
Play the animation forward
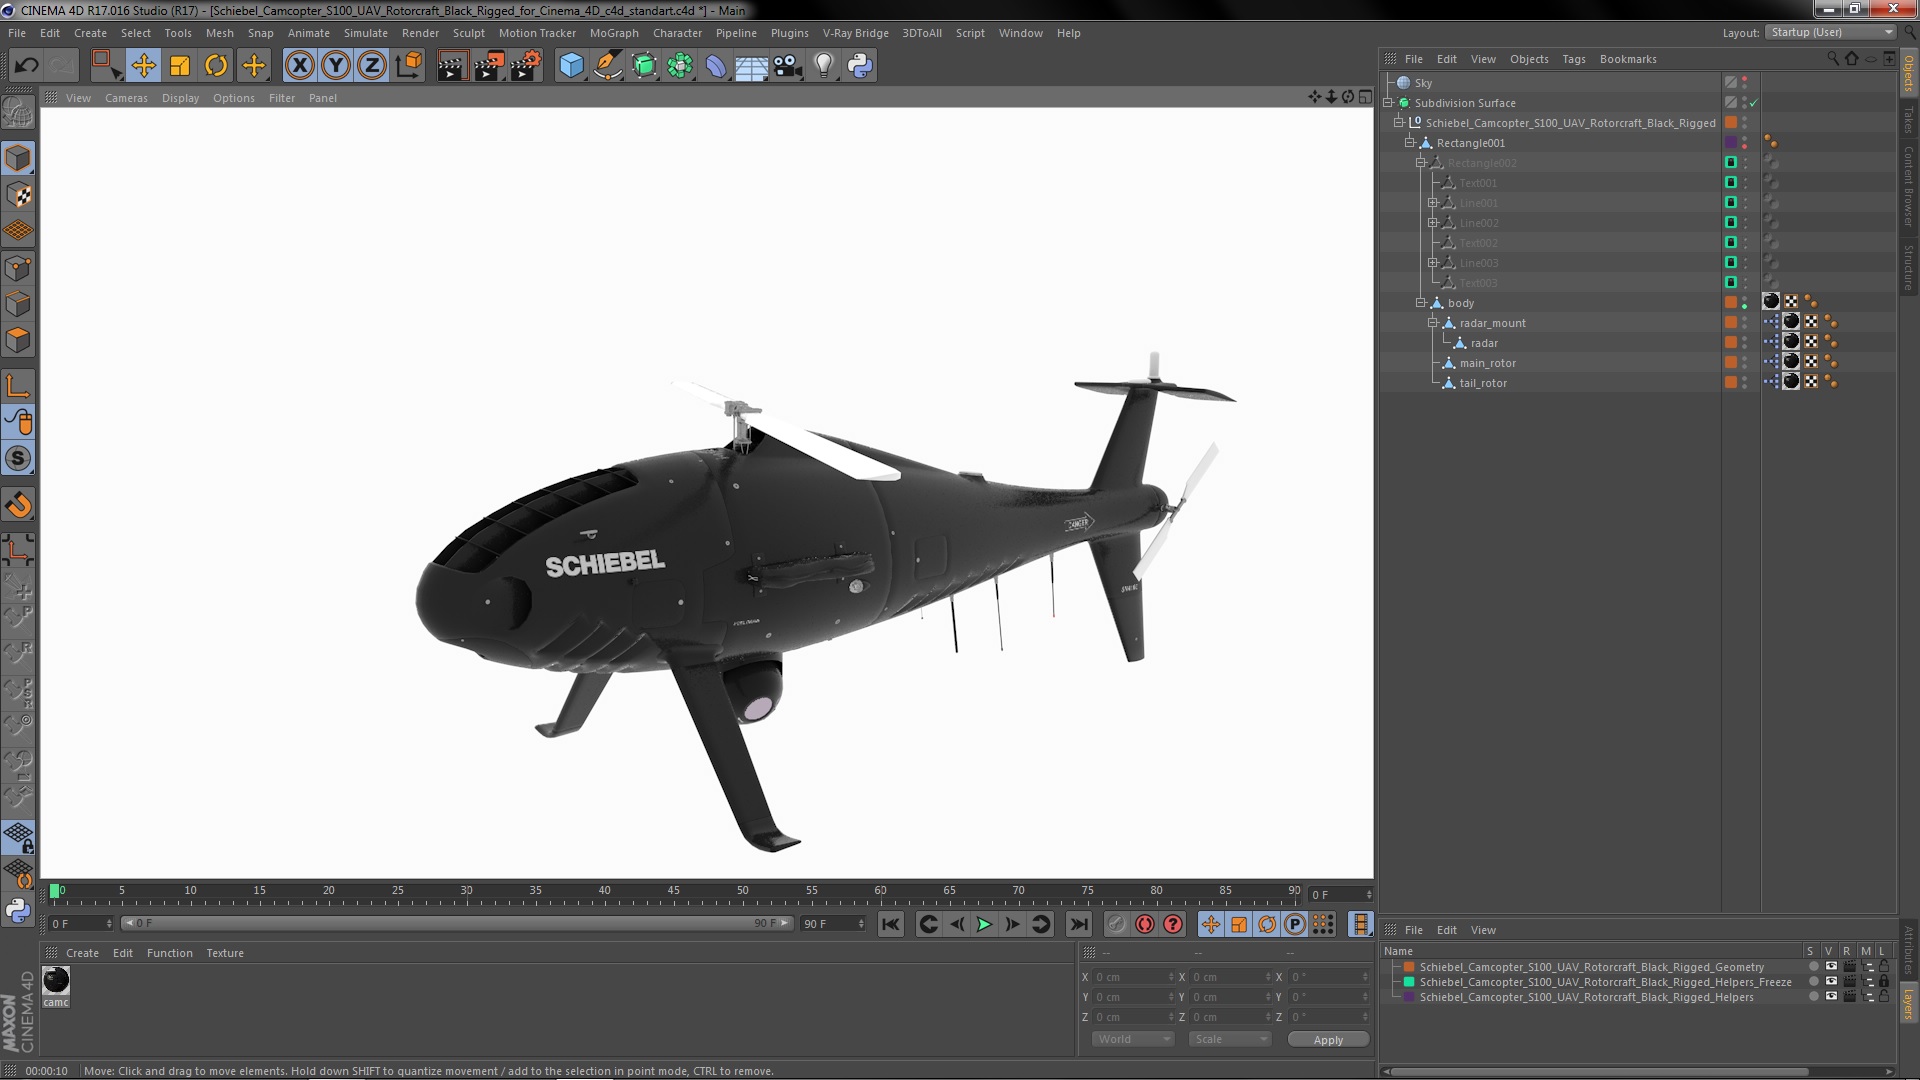pos(984,925)
